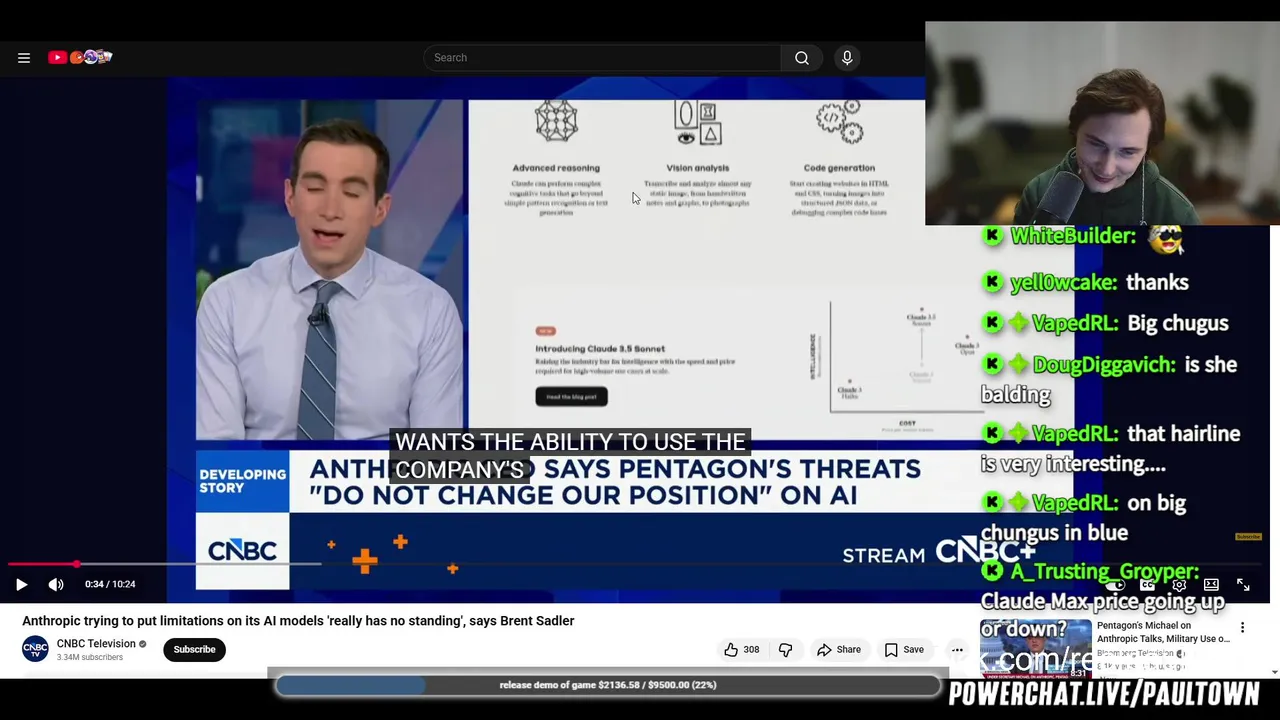Screen dimensions: 1280x720
Task: Mute the video volume
Action: [x=56, y=584]
